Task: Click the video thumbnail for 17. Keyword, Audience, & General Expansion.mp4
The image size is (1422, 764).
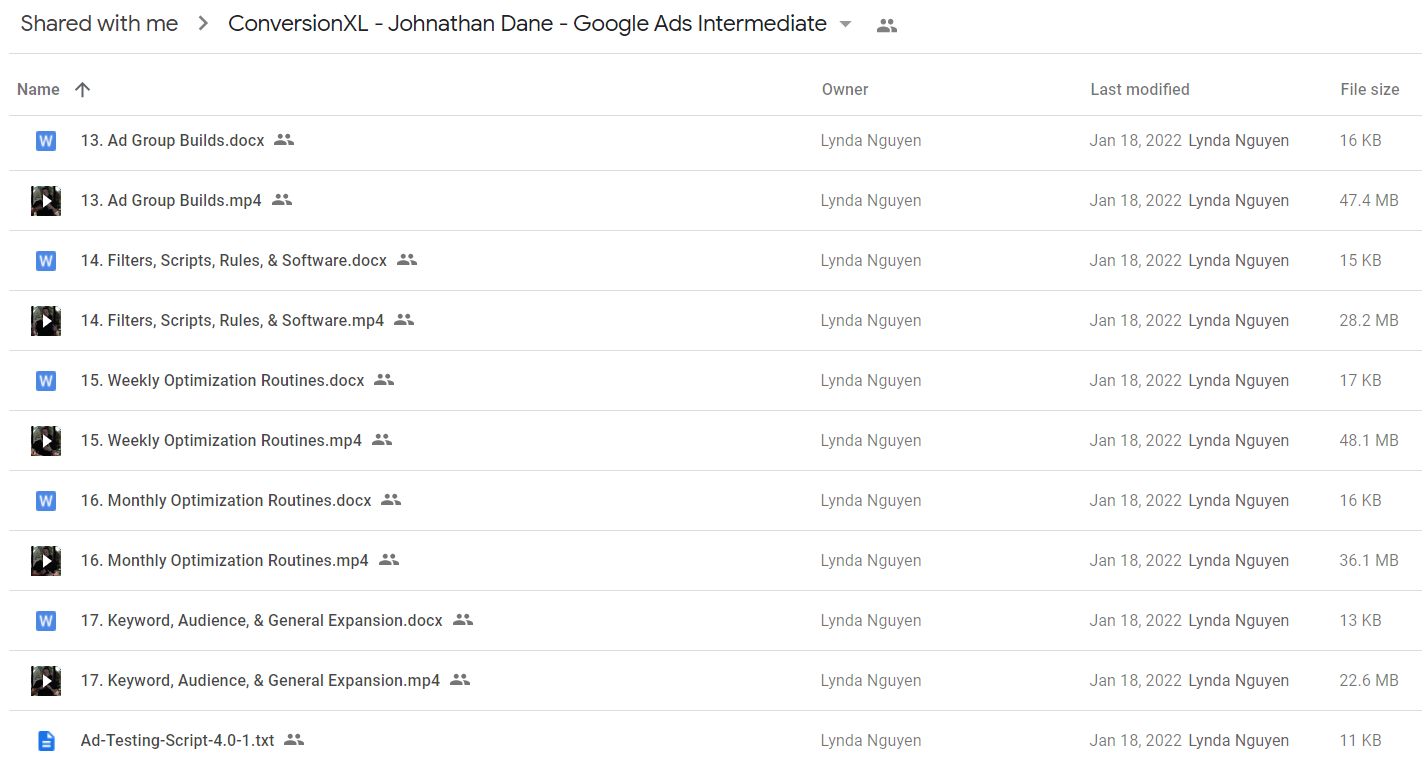Action: 46,681
